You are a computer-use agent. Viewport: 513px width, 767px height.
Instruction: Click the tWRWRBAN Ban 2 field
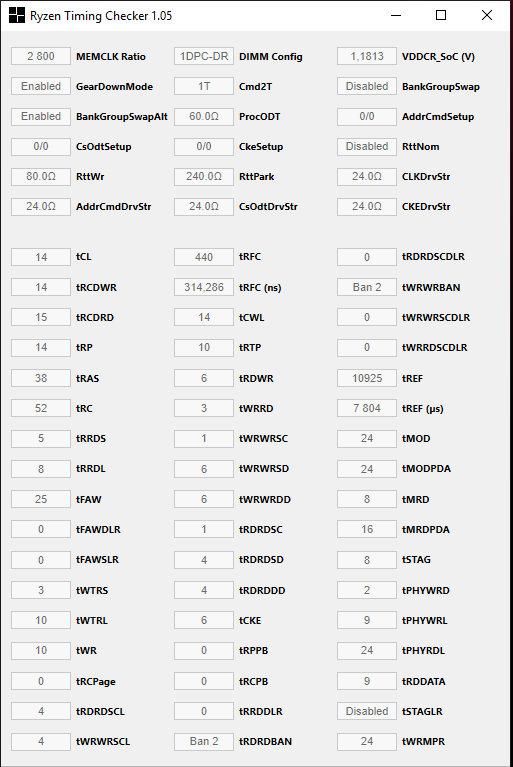tap(367, 287)
